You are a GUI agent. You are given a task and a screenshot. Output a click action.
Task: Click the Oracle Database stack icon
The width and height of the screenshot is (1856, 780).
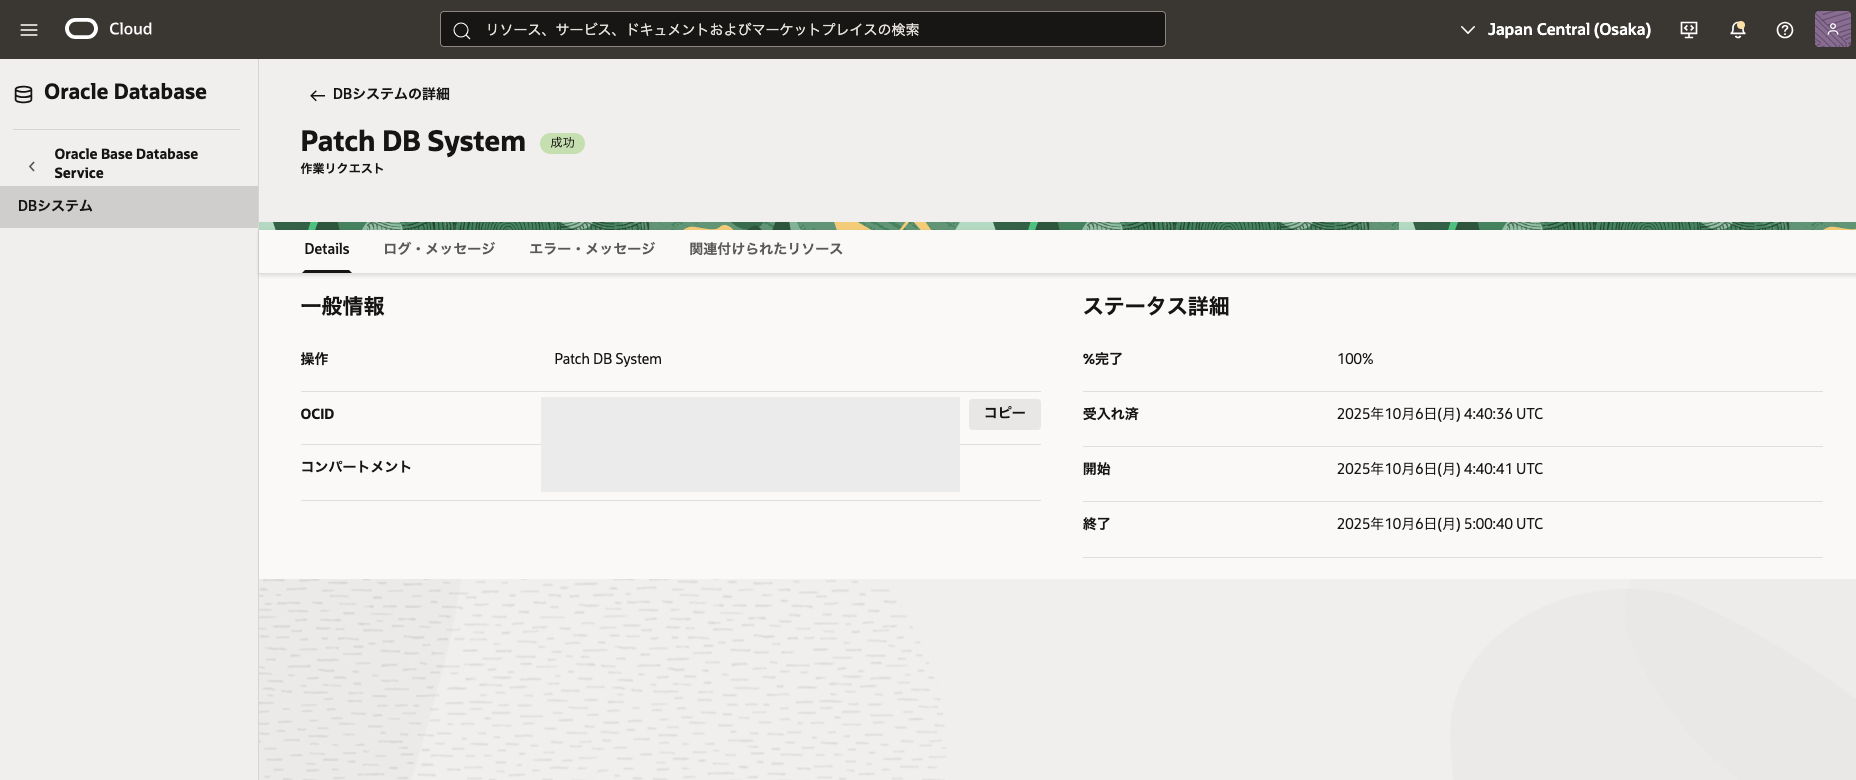[x=23, y=94]
